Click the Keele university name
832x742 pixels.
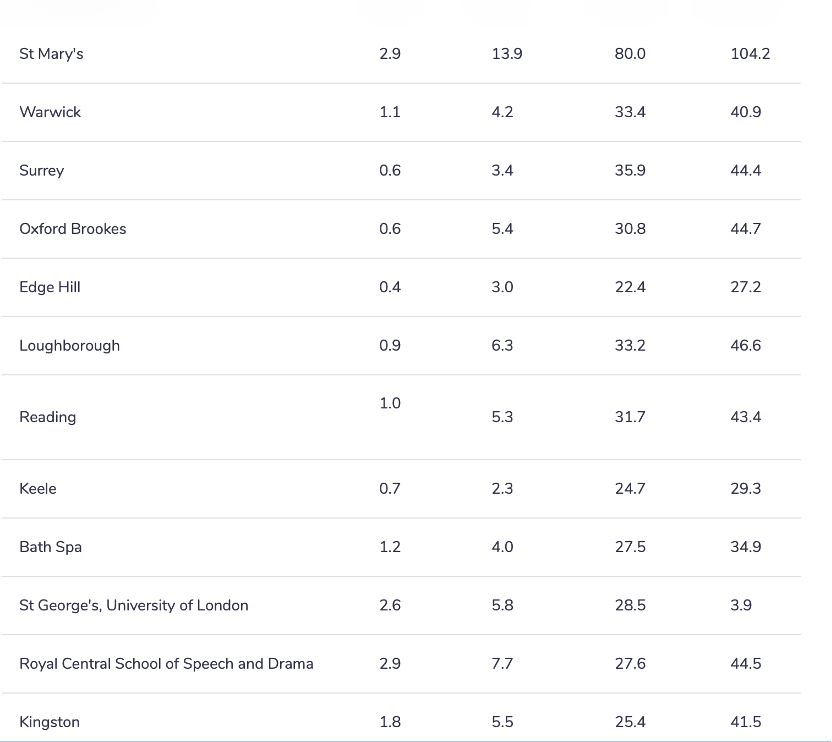coord(38,489)
